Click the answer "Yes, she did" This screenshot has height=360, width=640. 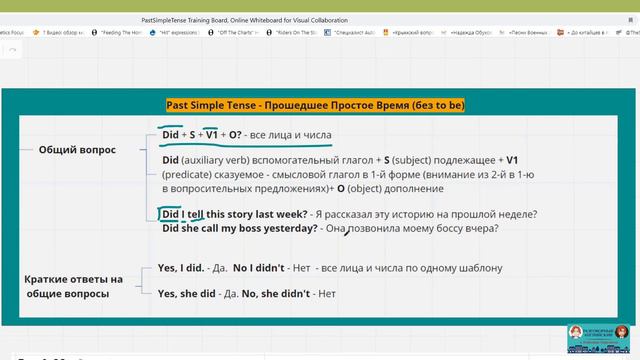click(187, 293)
